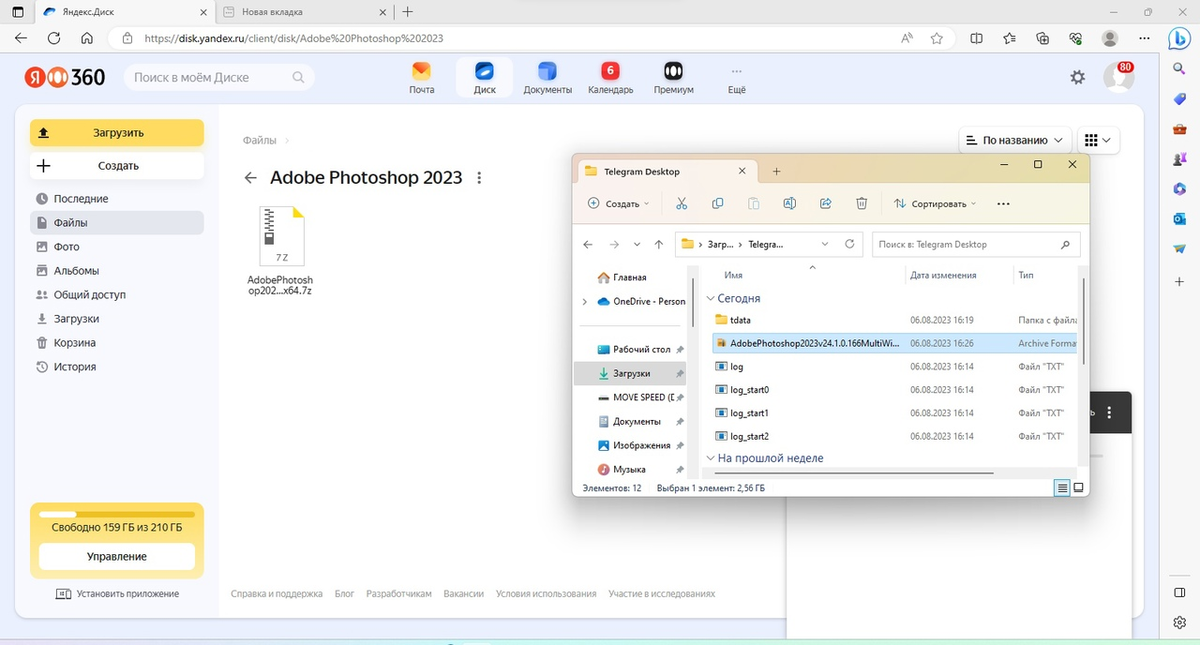Click Delete trash icon in Explorer toolbar
Screen dimensions: 1200x645
pyautogui.click(x=861, y=203)
